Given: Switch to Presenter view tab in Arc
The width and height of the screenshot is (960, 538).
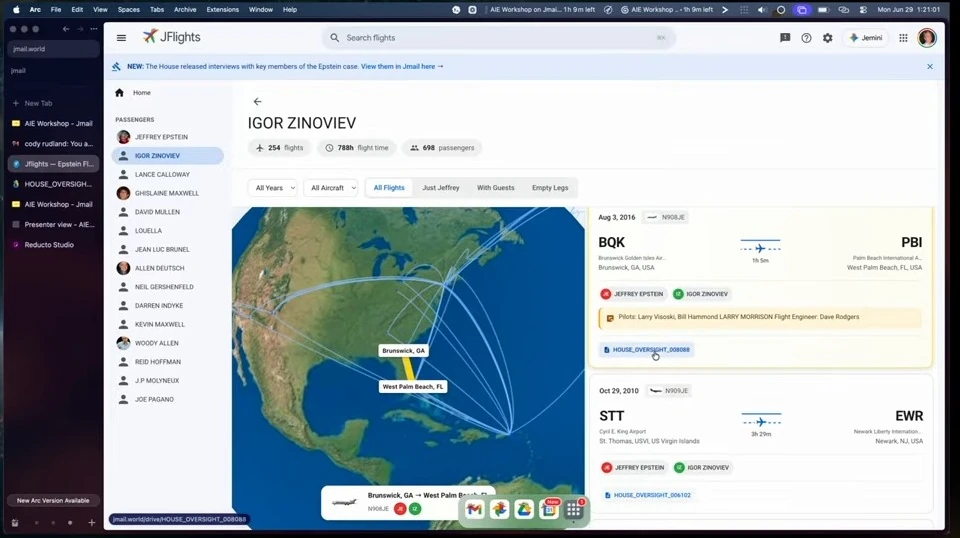Looking at the screenshot, I should [53, 225].
